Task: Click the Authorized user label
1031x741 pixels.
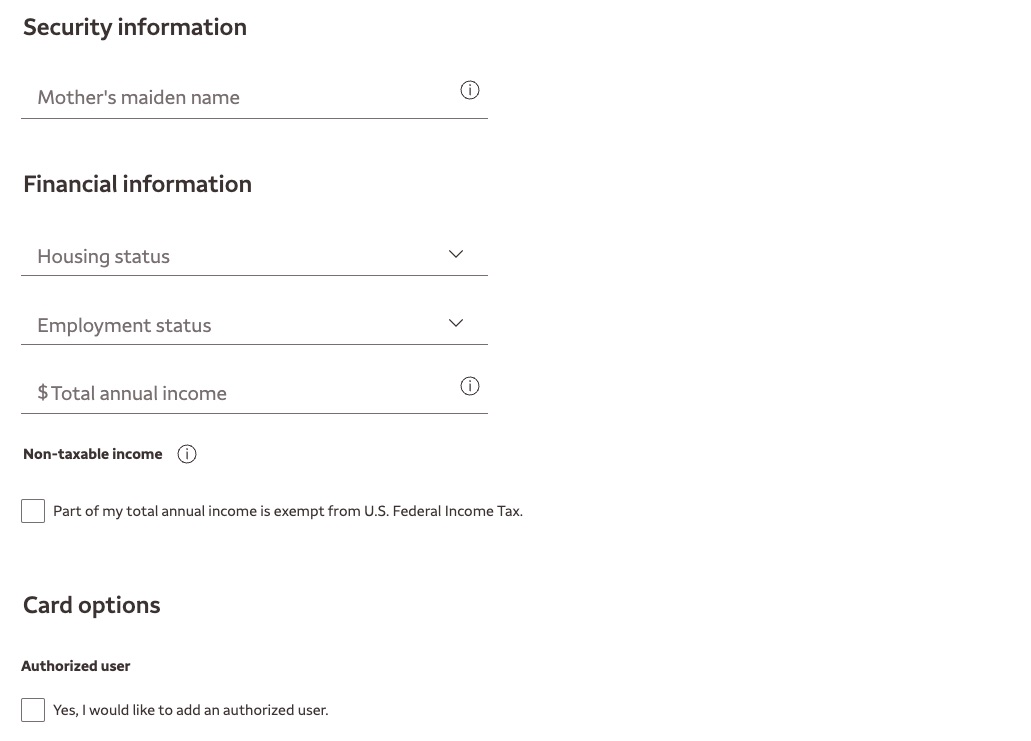Action: click(x=75, y=666)
